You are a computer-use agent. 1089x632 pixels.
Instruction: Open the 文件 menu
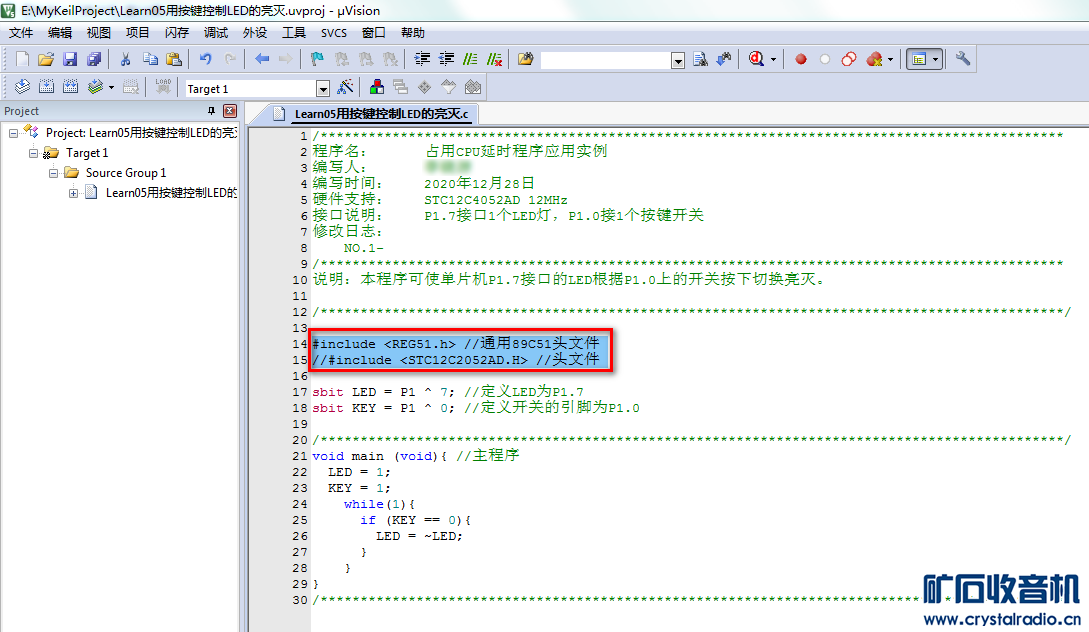tap(21, 33)
